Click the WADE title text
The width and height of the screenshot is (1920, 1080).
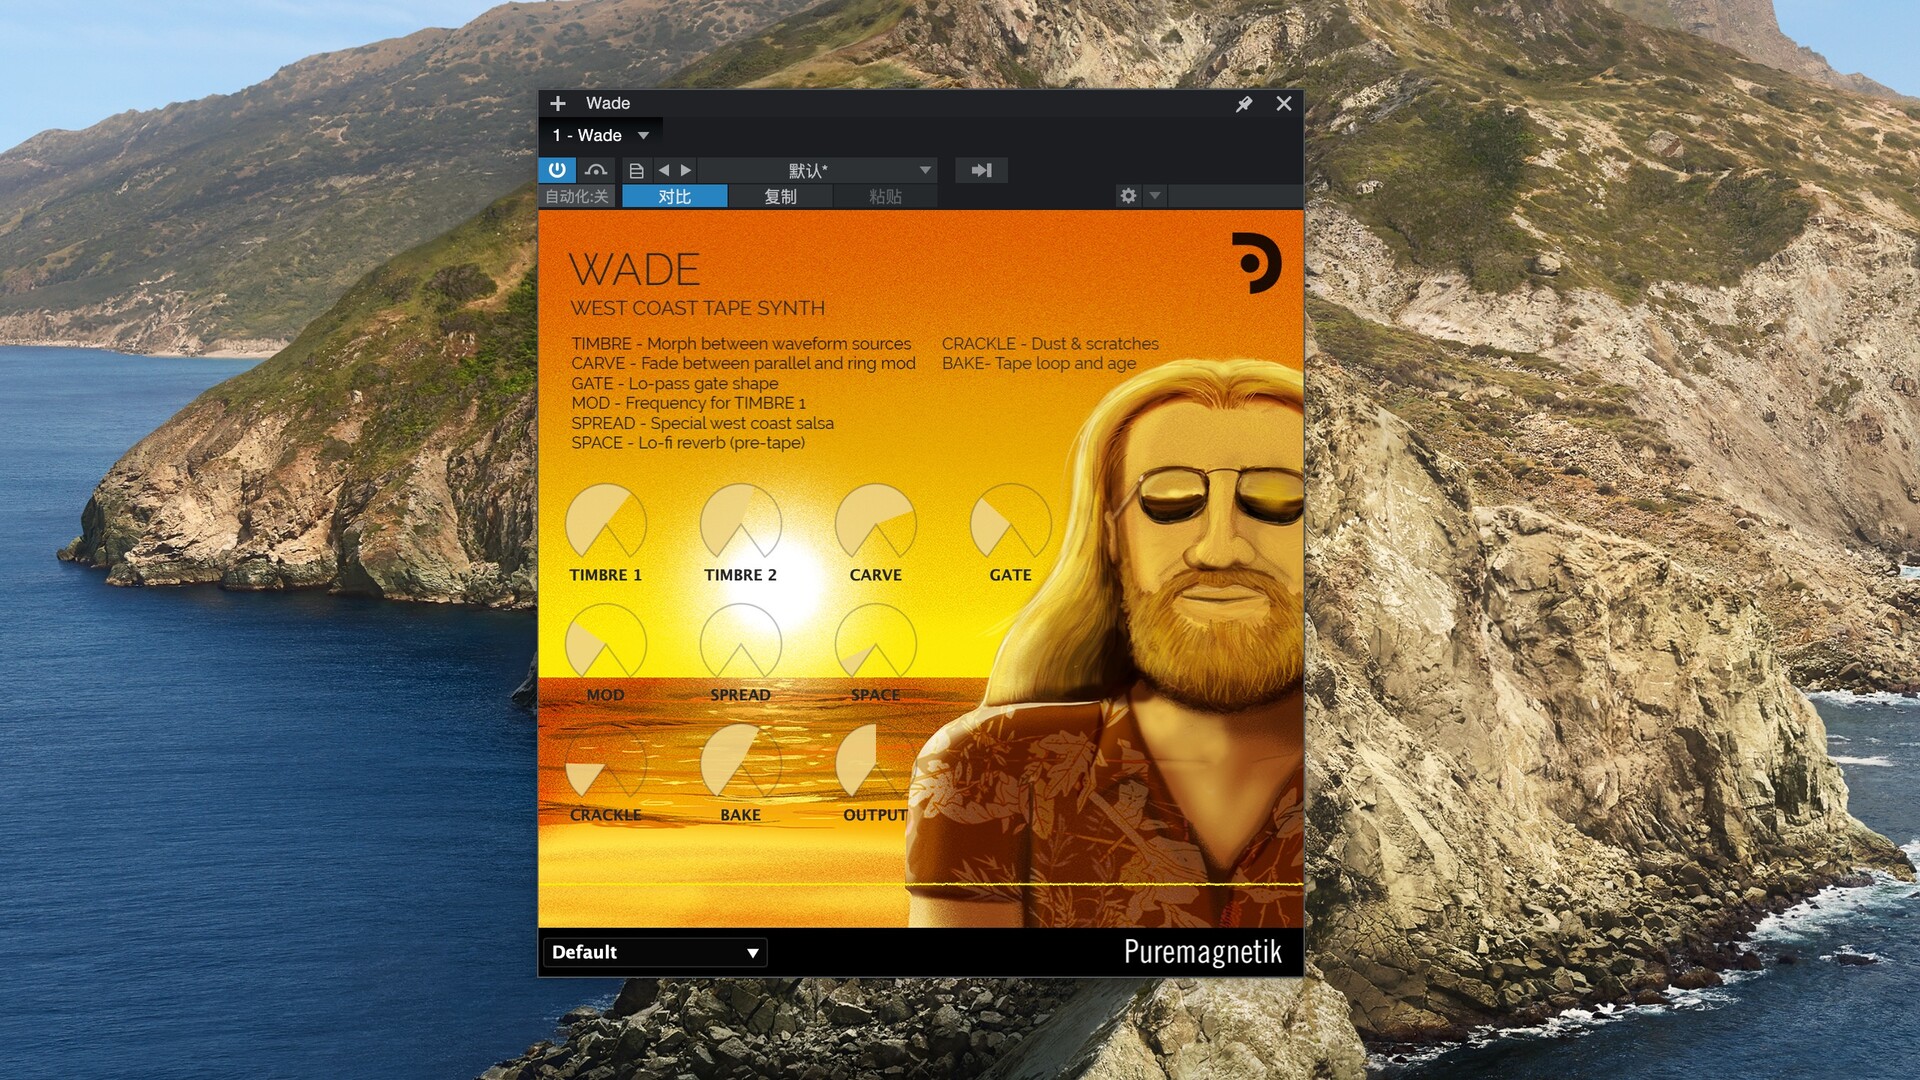pyautogui.click(x=635, y=270)
